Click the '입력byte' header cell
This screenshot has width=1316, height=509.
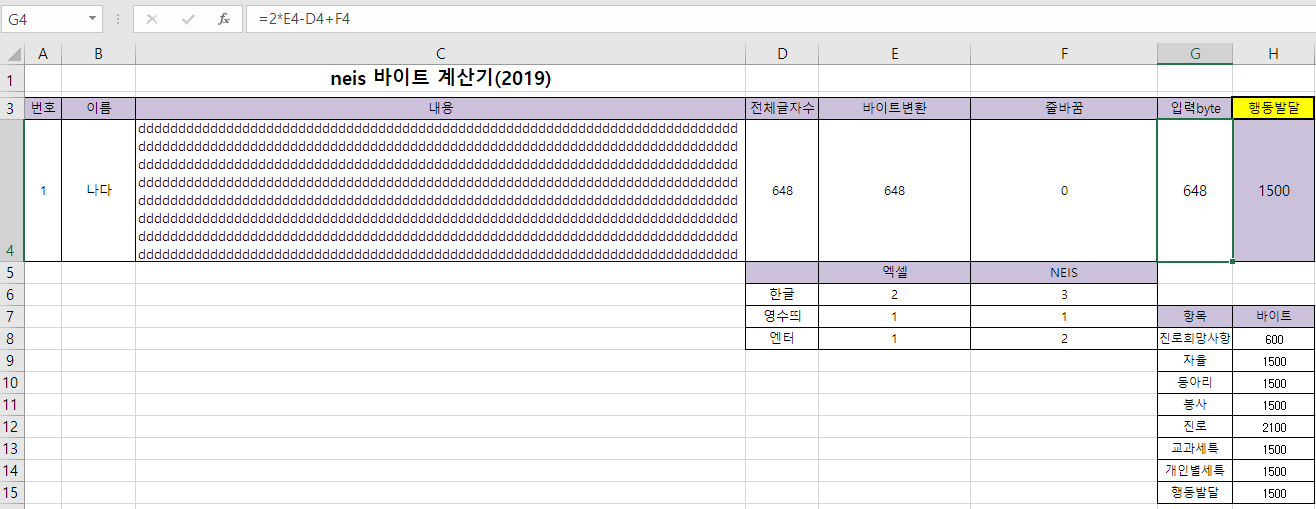(1195, 108)
